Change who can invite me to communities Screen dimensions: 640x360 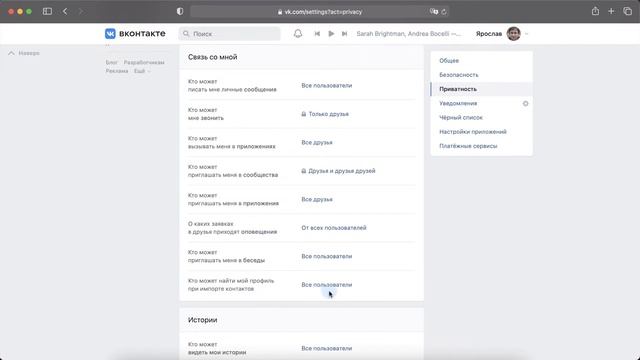pos(338,171)
